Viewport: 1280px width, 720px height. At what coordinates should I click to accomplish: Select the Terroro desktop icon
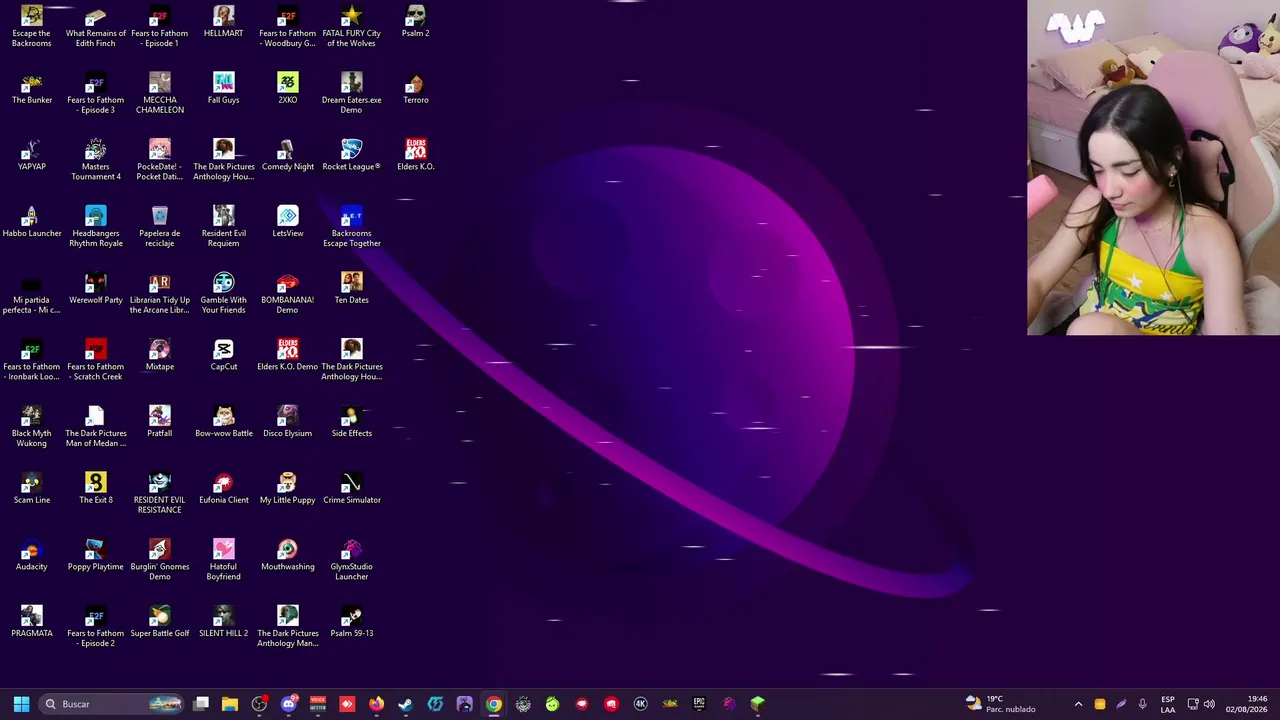[x=415, y=89]
